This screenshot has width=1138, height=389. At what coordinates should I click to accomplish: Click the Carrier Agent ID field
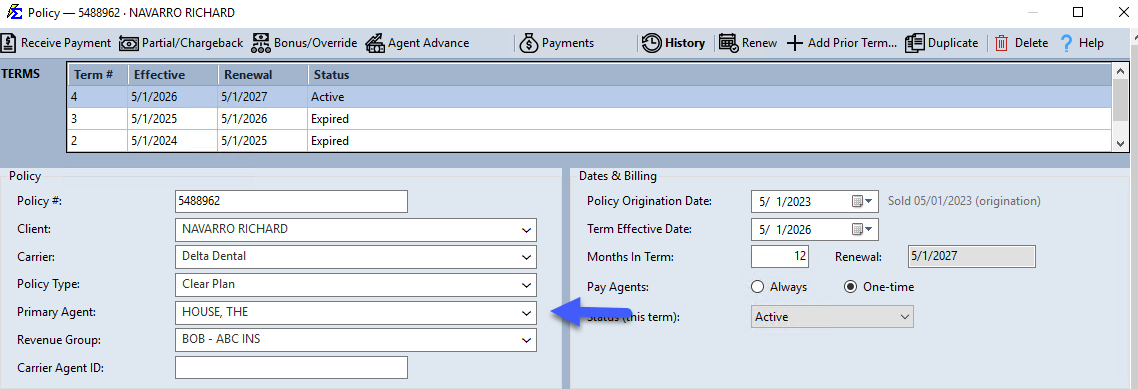pyautogui.click(x=291, y=367)
